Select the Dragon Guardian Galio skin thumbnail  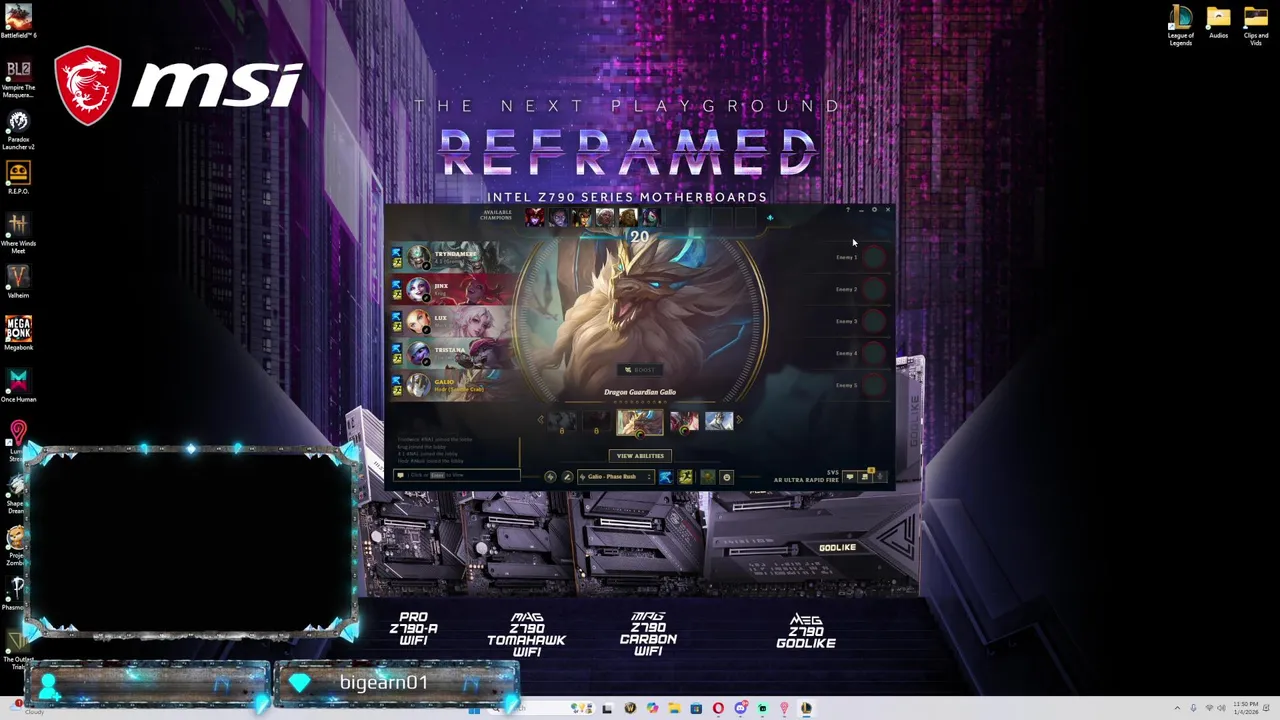point(640,422)
